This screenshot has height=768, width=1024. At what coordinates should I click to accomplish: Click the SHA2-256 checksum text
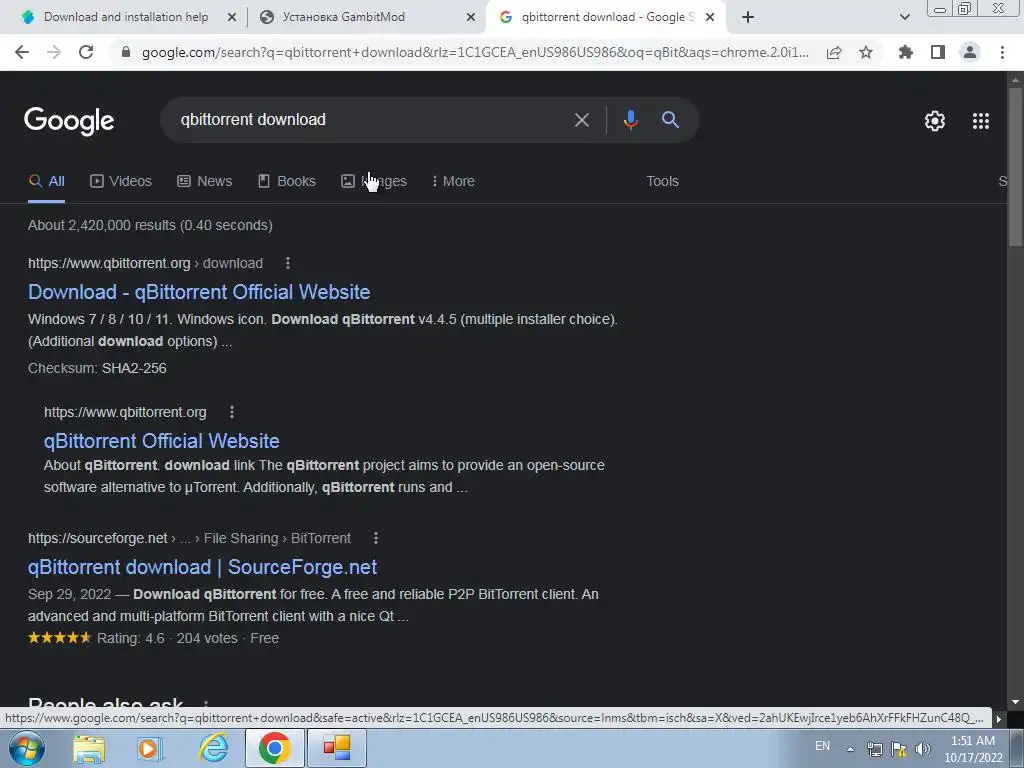tap(134, 368)
